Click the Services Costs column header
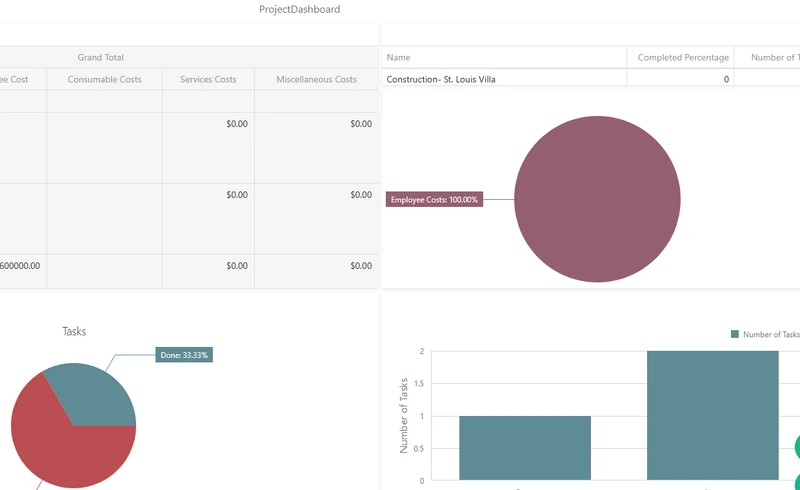800x490 pixels. (208, 79)
